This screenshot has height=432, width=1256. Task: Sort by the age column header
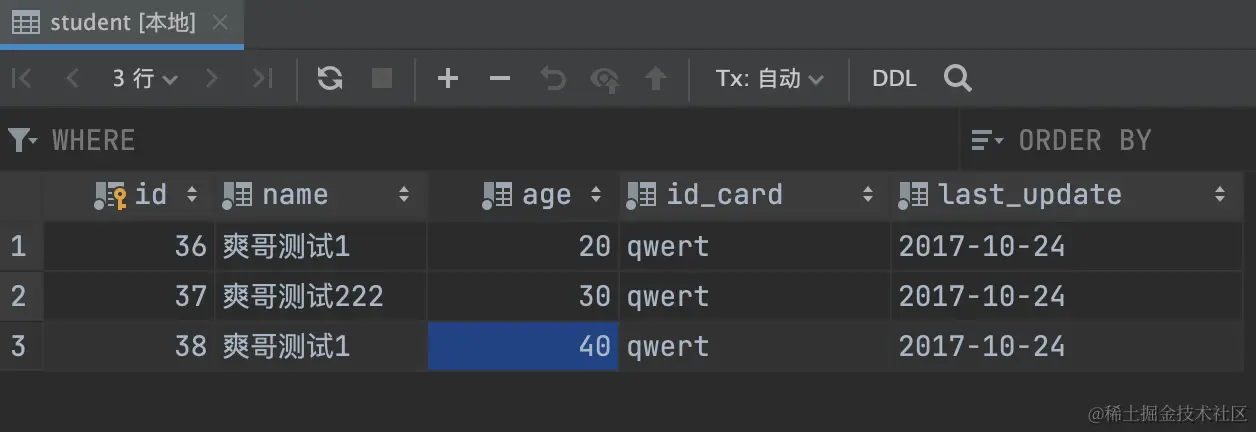[x=545, y=194]
